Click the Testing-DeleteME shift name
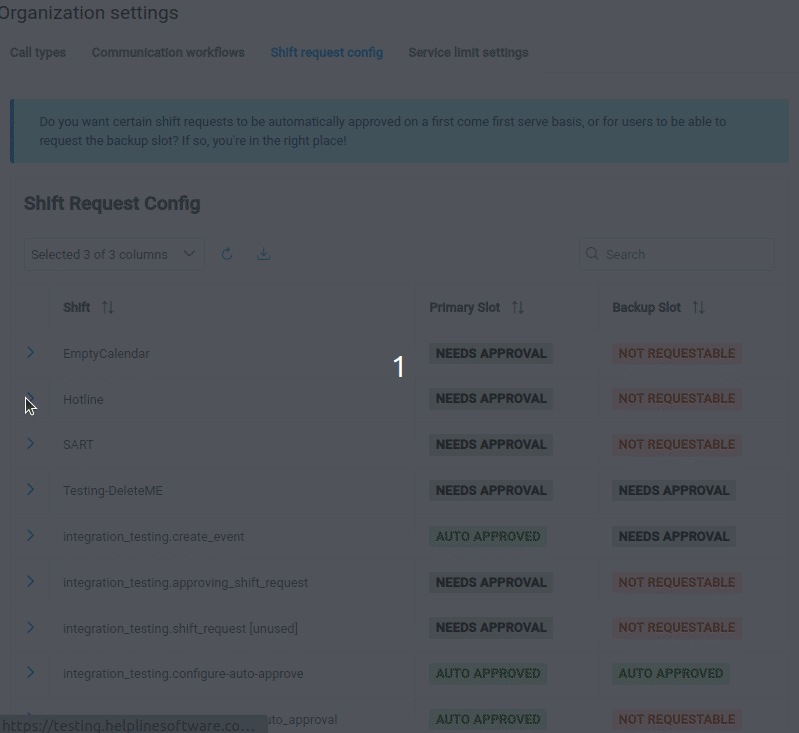799x733 pixels. (x=113, y=490)
